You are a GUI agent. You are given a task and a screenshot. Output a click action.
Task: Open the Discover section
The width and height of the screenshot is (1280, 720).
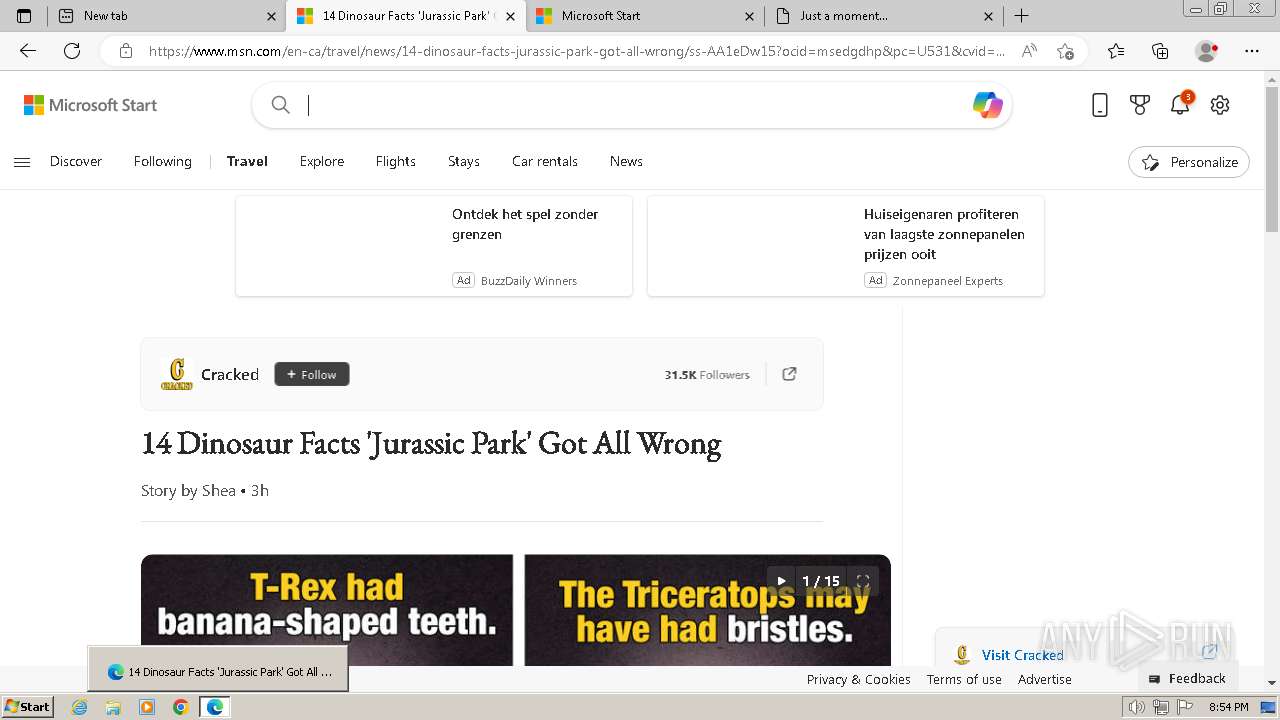76,161
